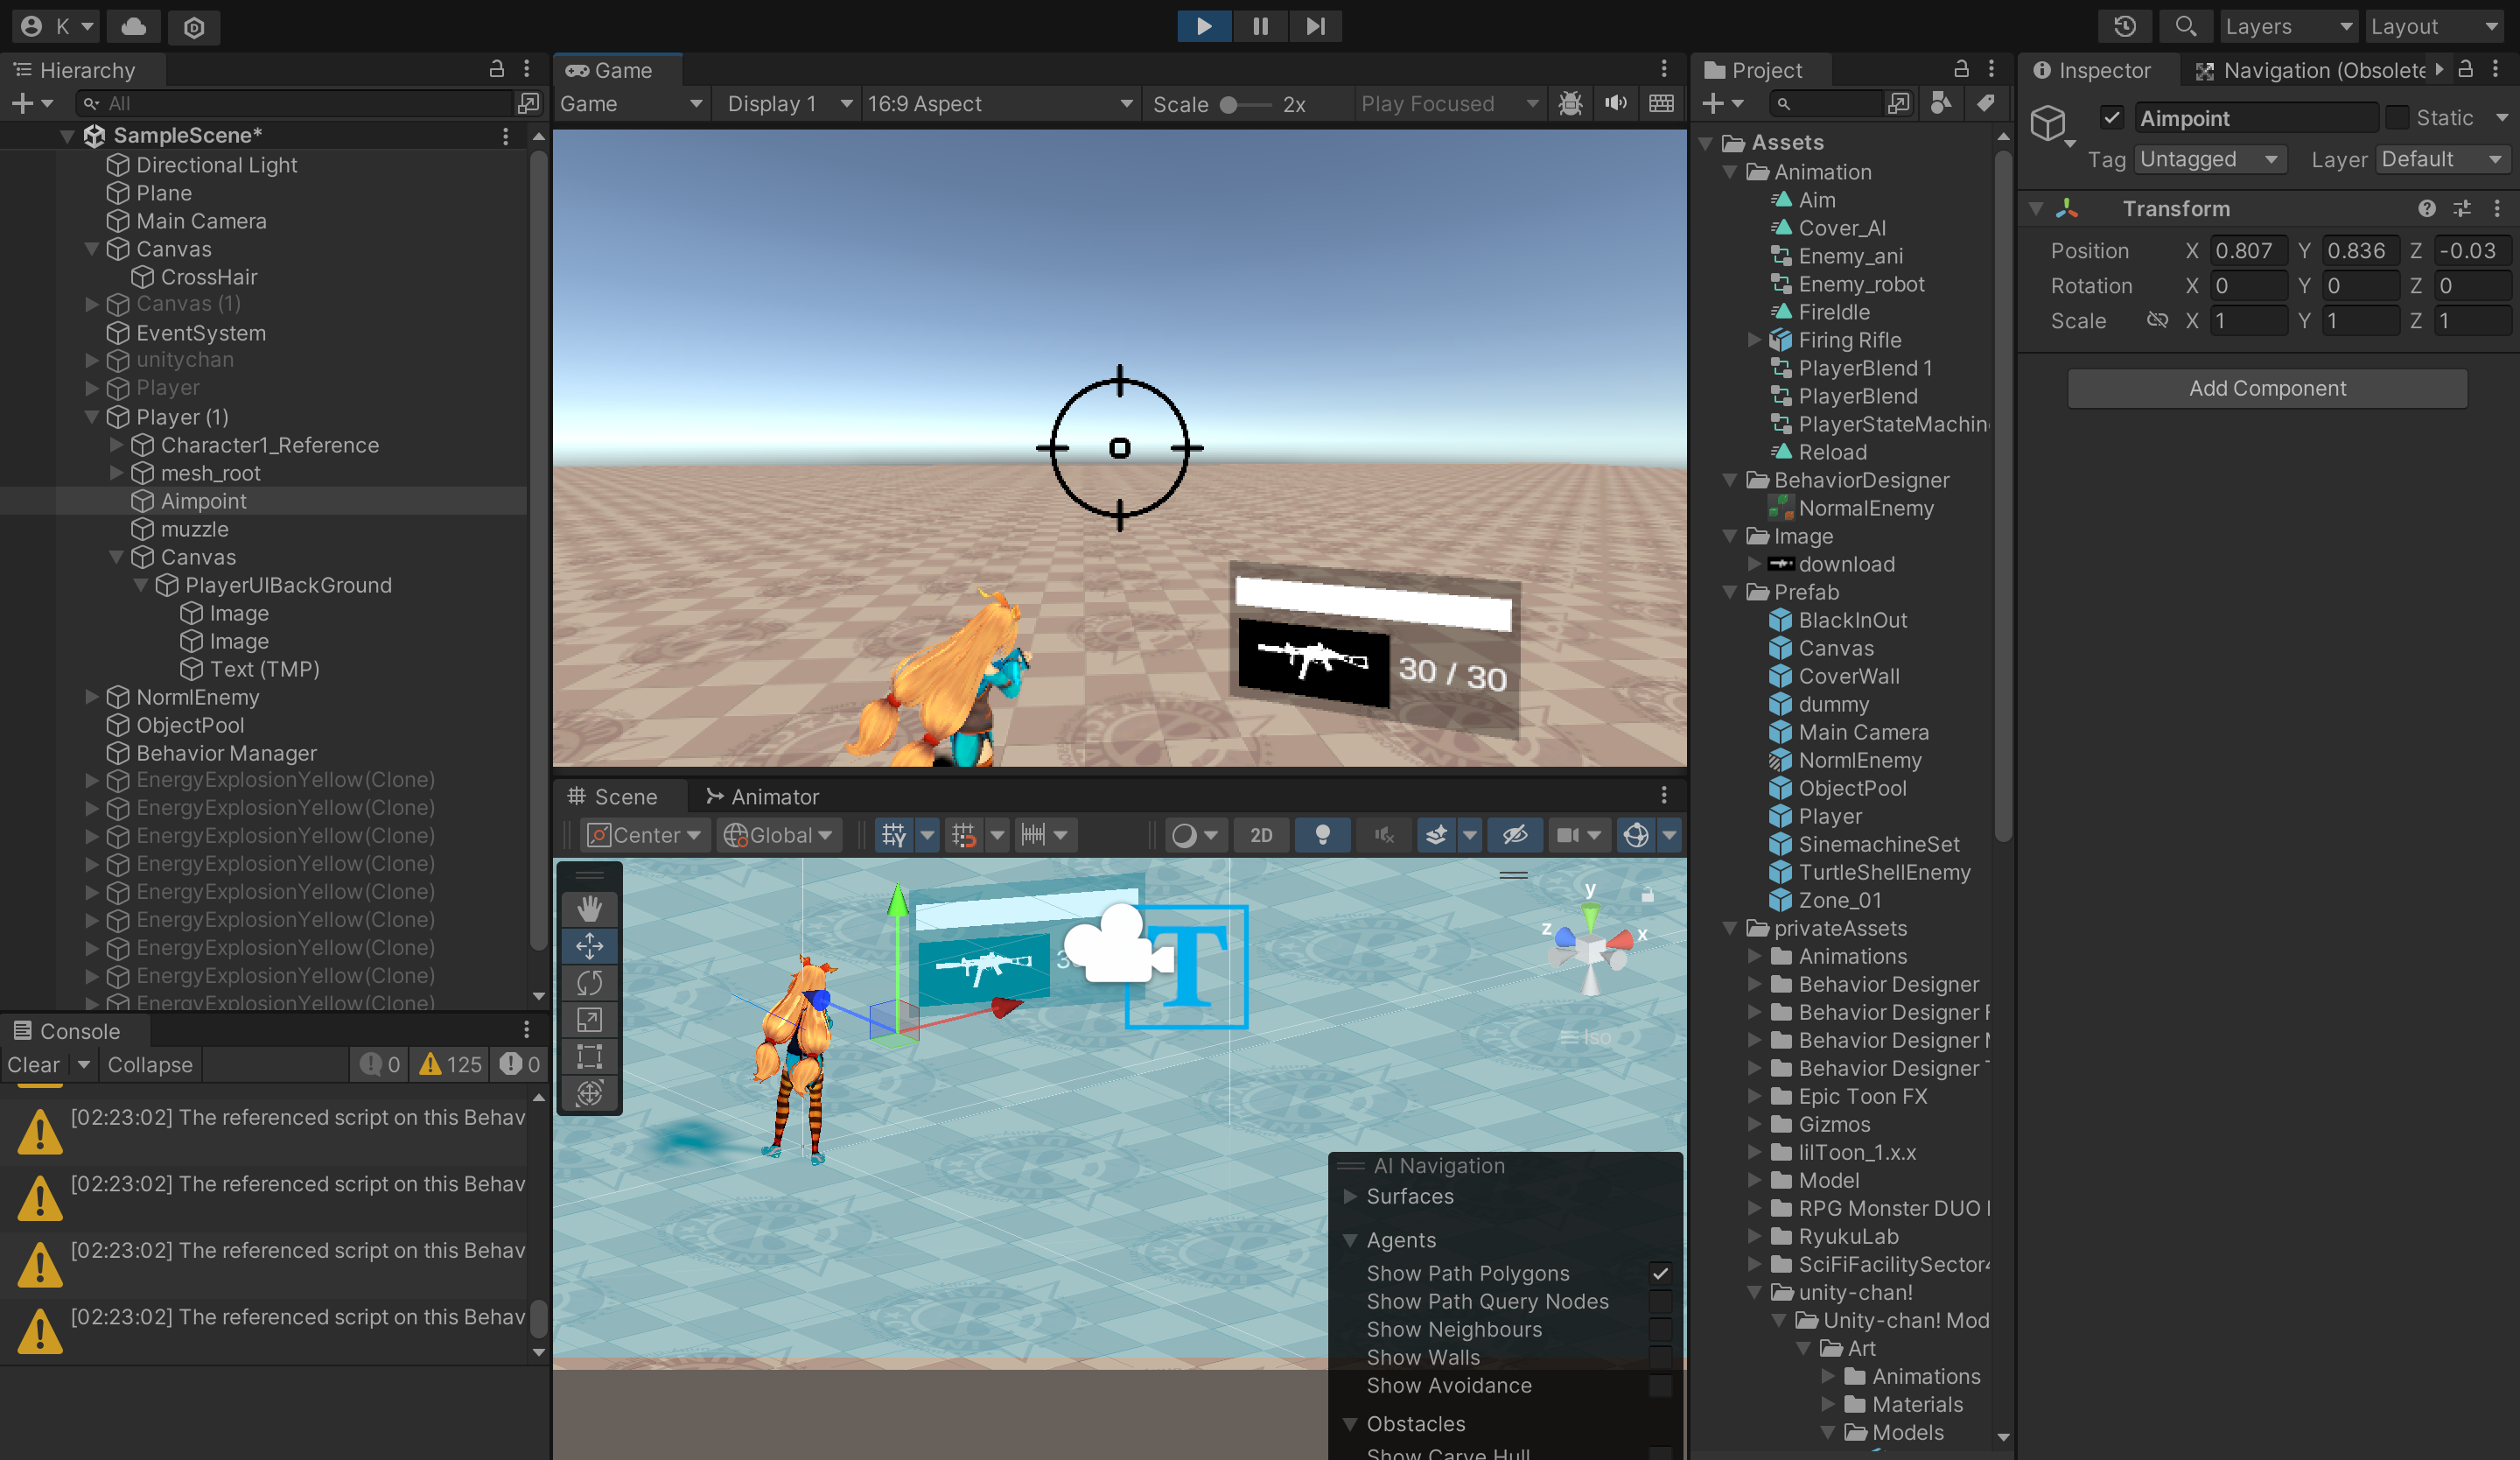The image size is (2520, 1460).
Task: Start Play mode with the play button
Action: click(1204, 26)
